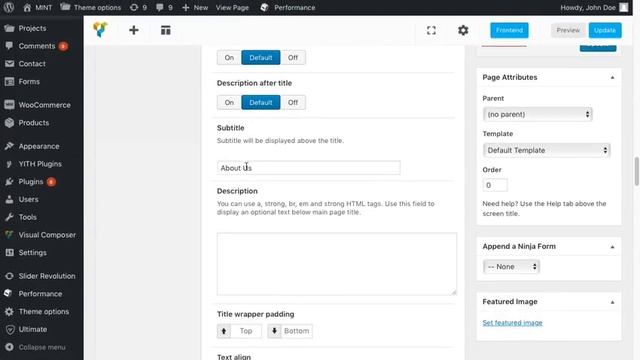
Task: Collapse the Featured Image panel
Action: coord(612,302)
